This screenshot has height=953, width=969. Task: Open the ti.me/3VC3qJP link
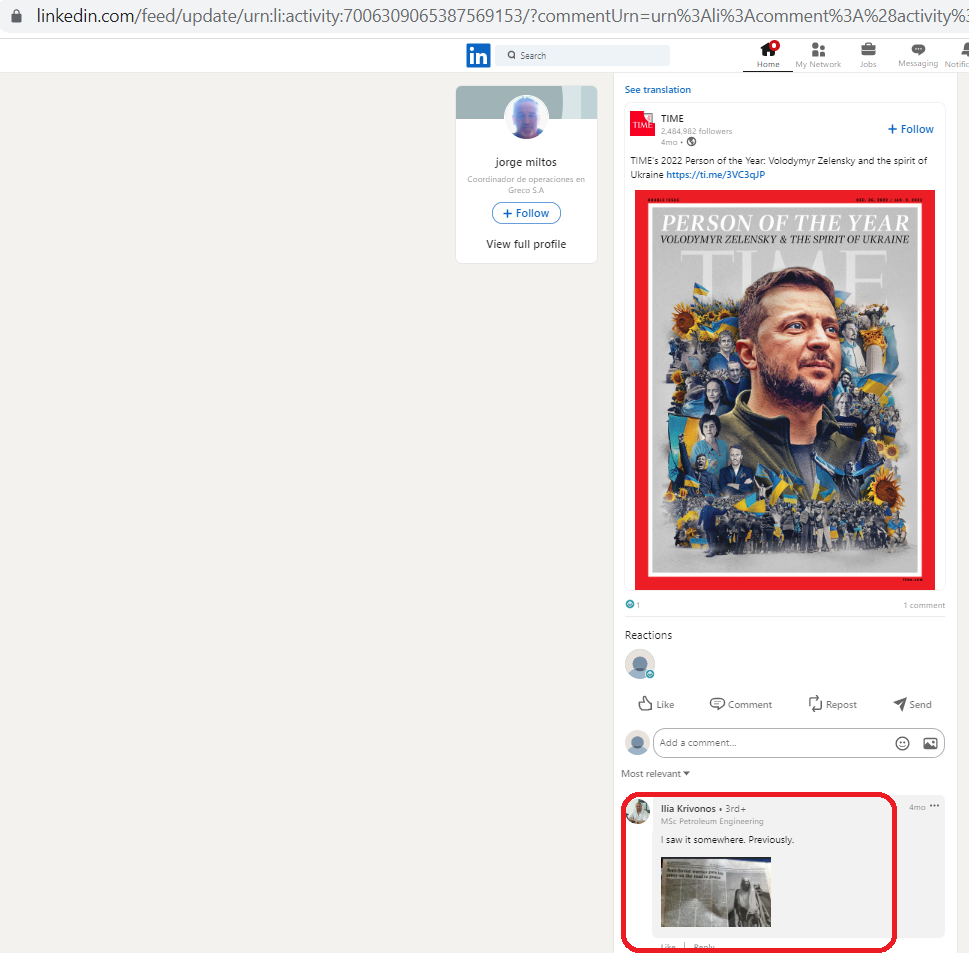coord(716,175)
